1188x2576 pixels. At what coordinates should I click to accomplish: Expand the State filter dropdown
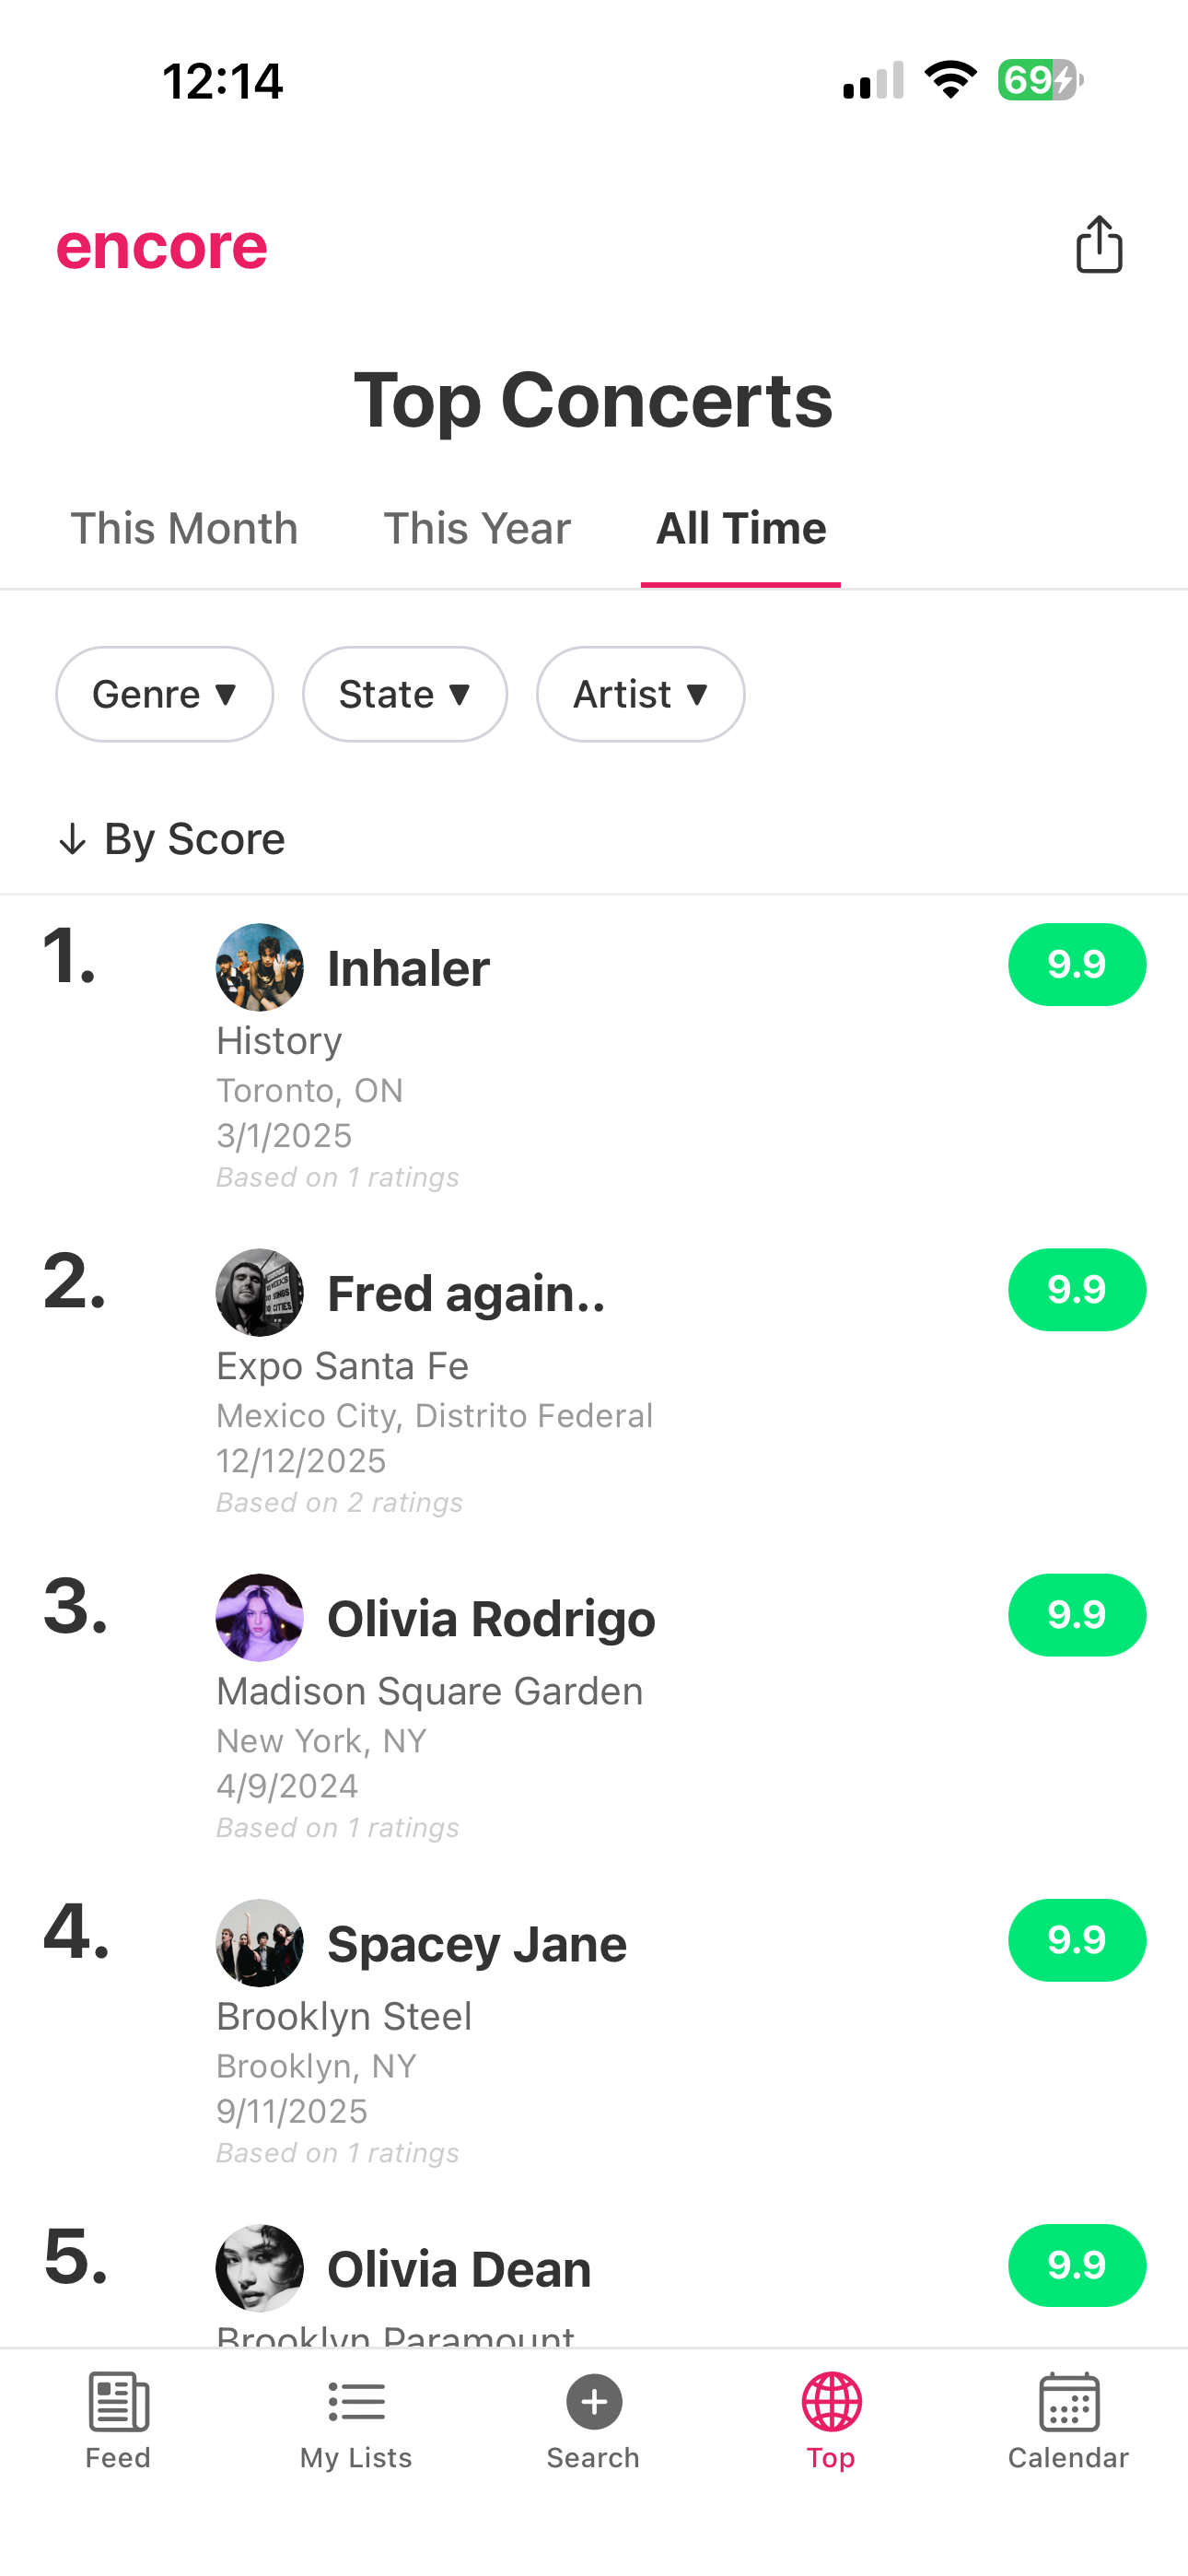click(x=405, y=694)
